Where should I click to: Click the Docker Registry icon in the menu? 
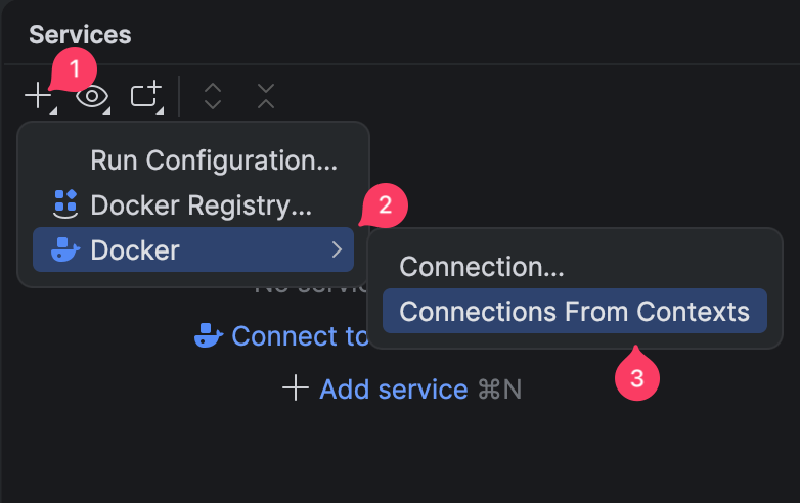point(65,204)
